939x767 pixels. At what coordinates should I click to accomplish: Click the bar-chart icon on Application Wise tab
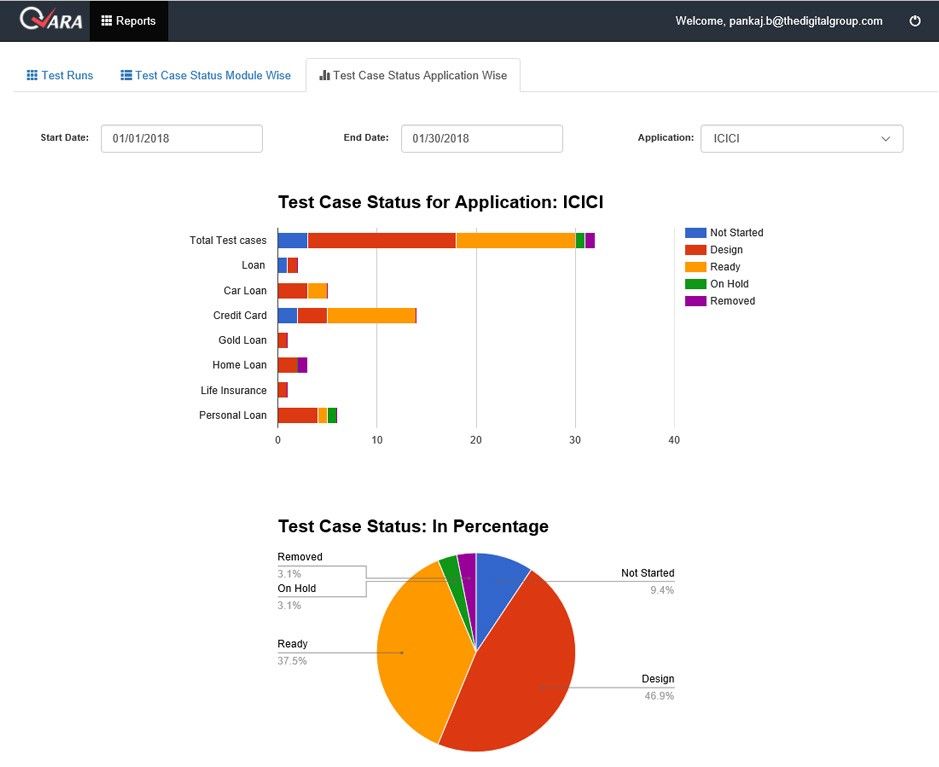point(324,74)
